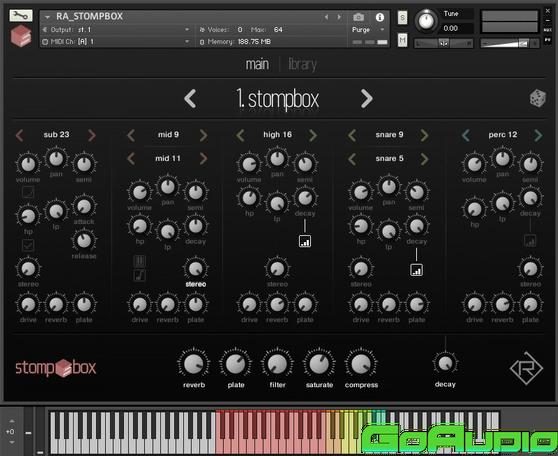Click the stompbox logo text

pos(56,368)
